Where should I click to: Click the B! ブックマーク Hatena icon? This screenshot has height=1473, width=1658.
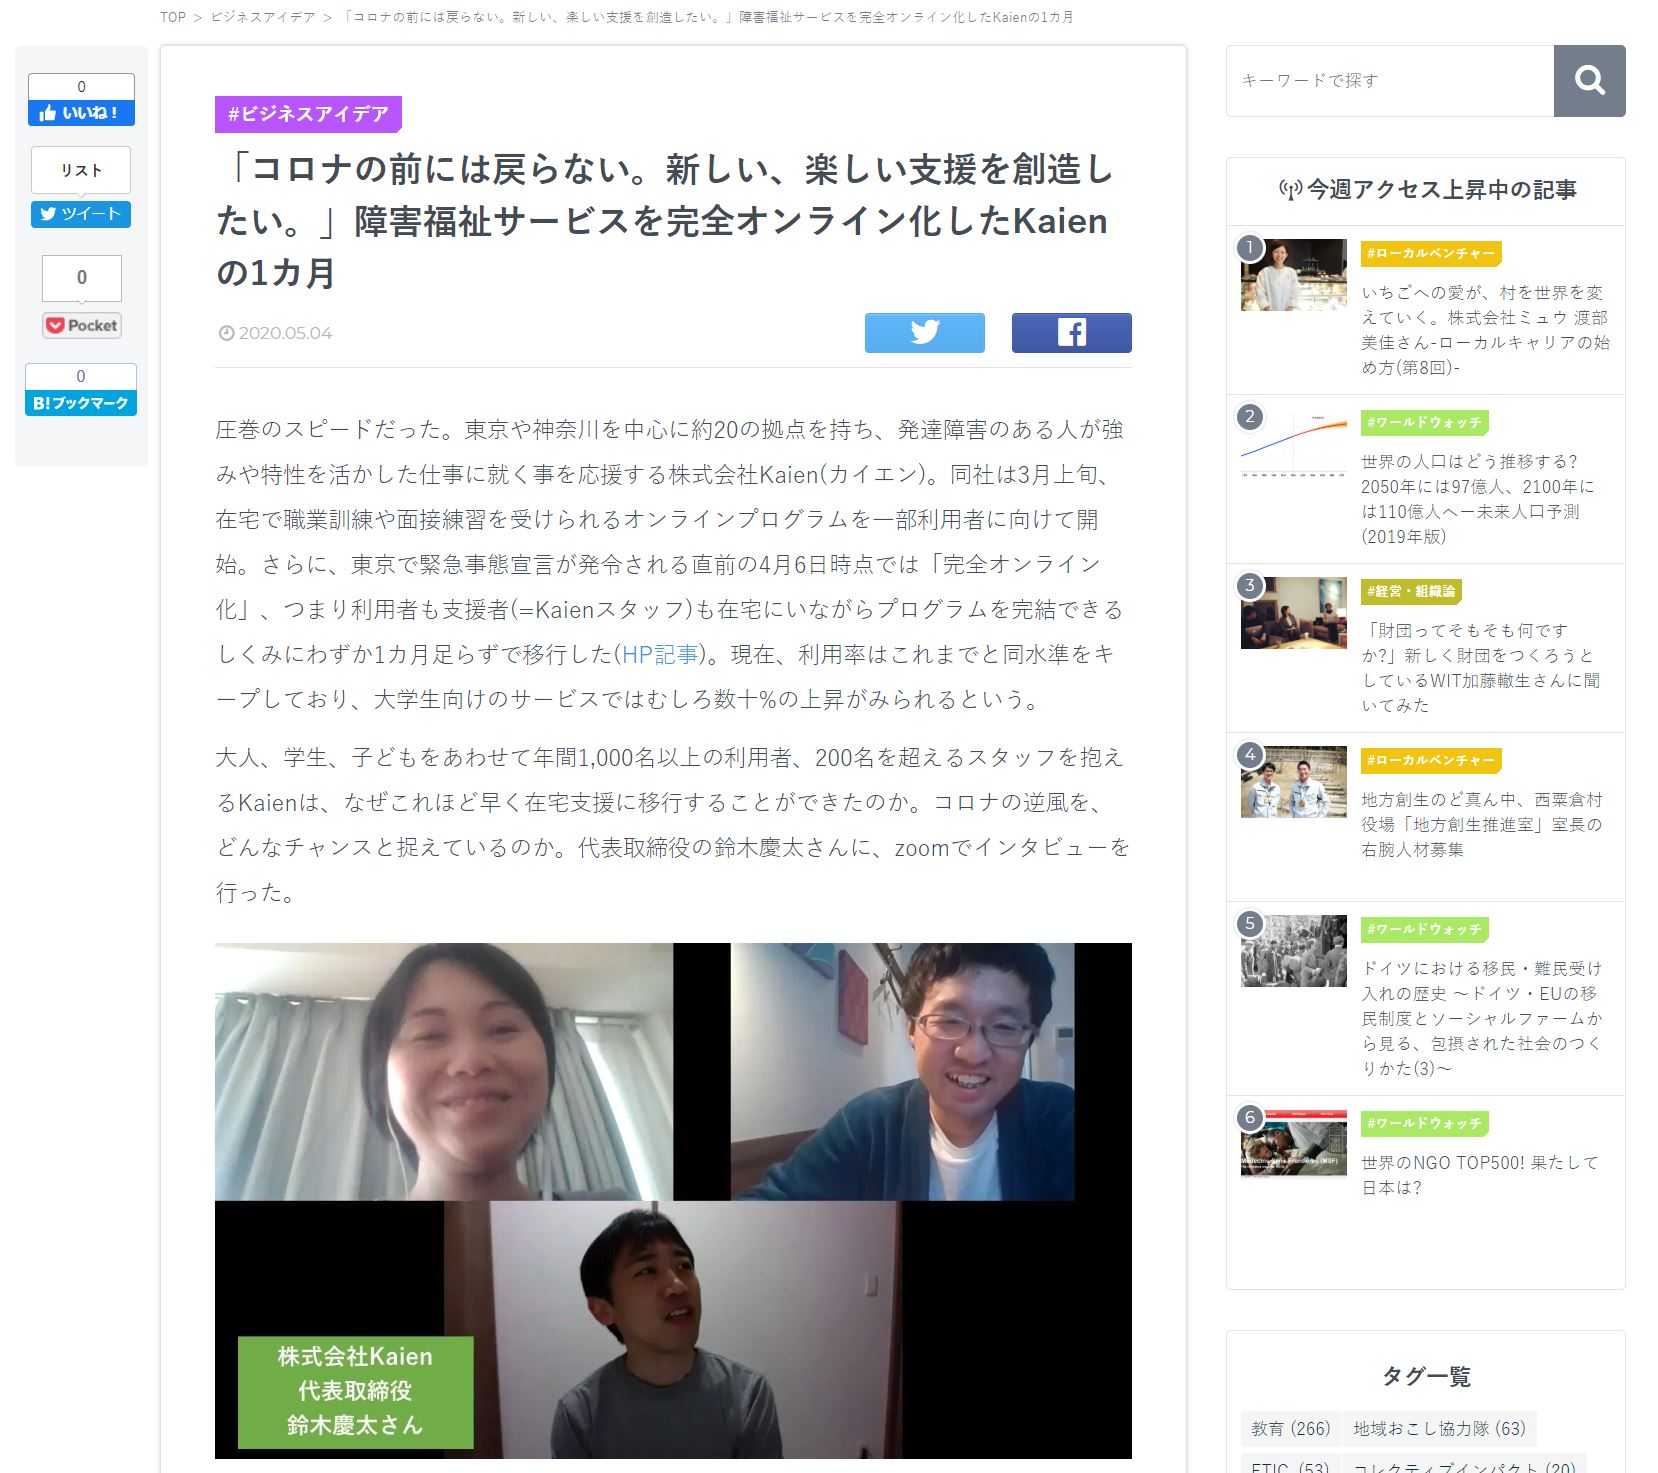81,403
